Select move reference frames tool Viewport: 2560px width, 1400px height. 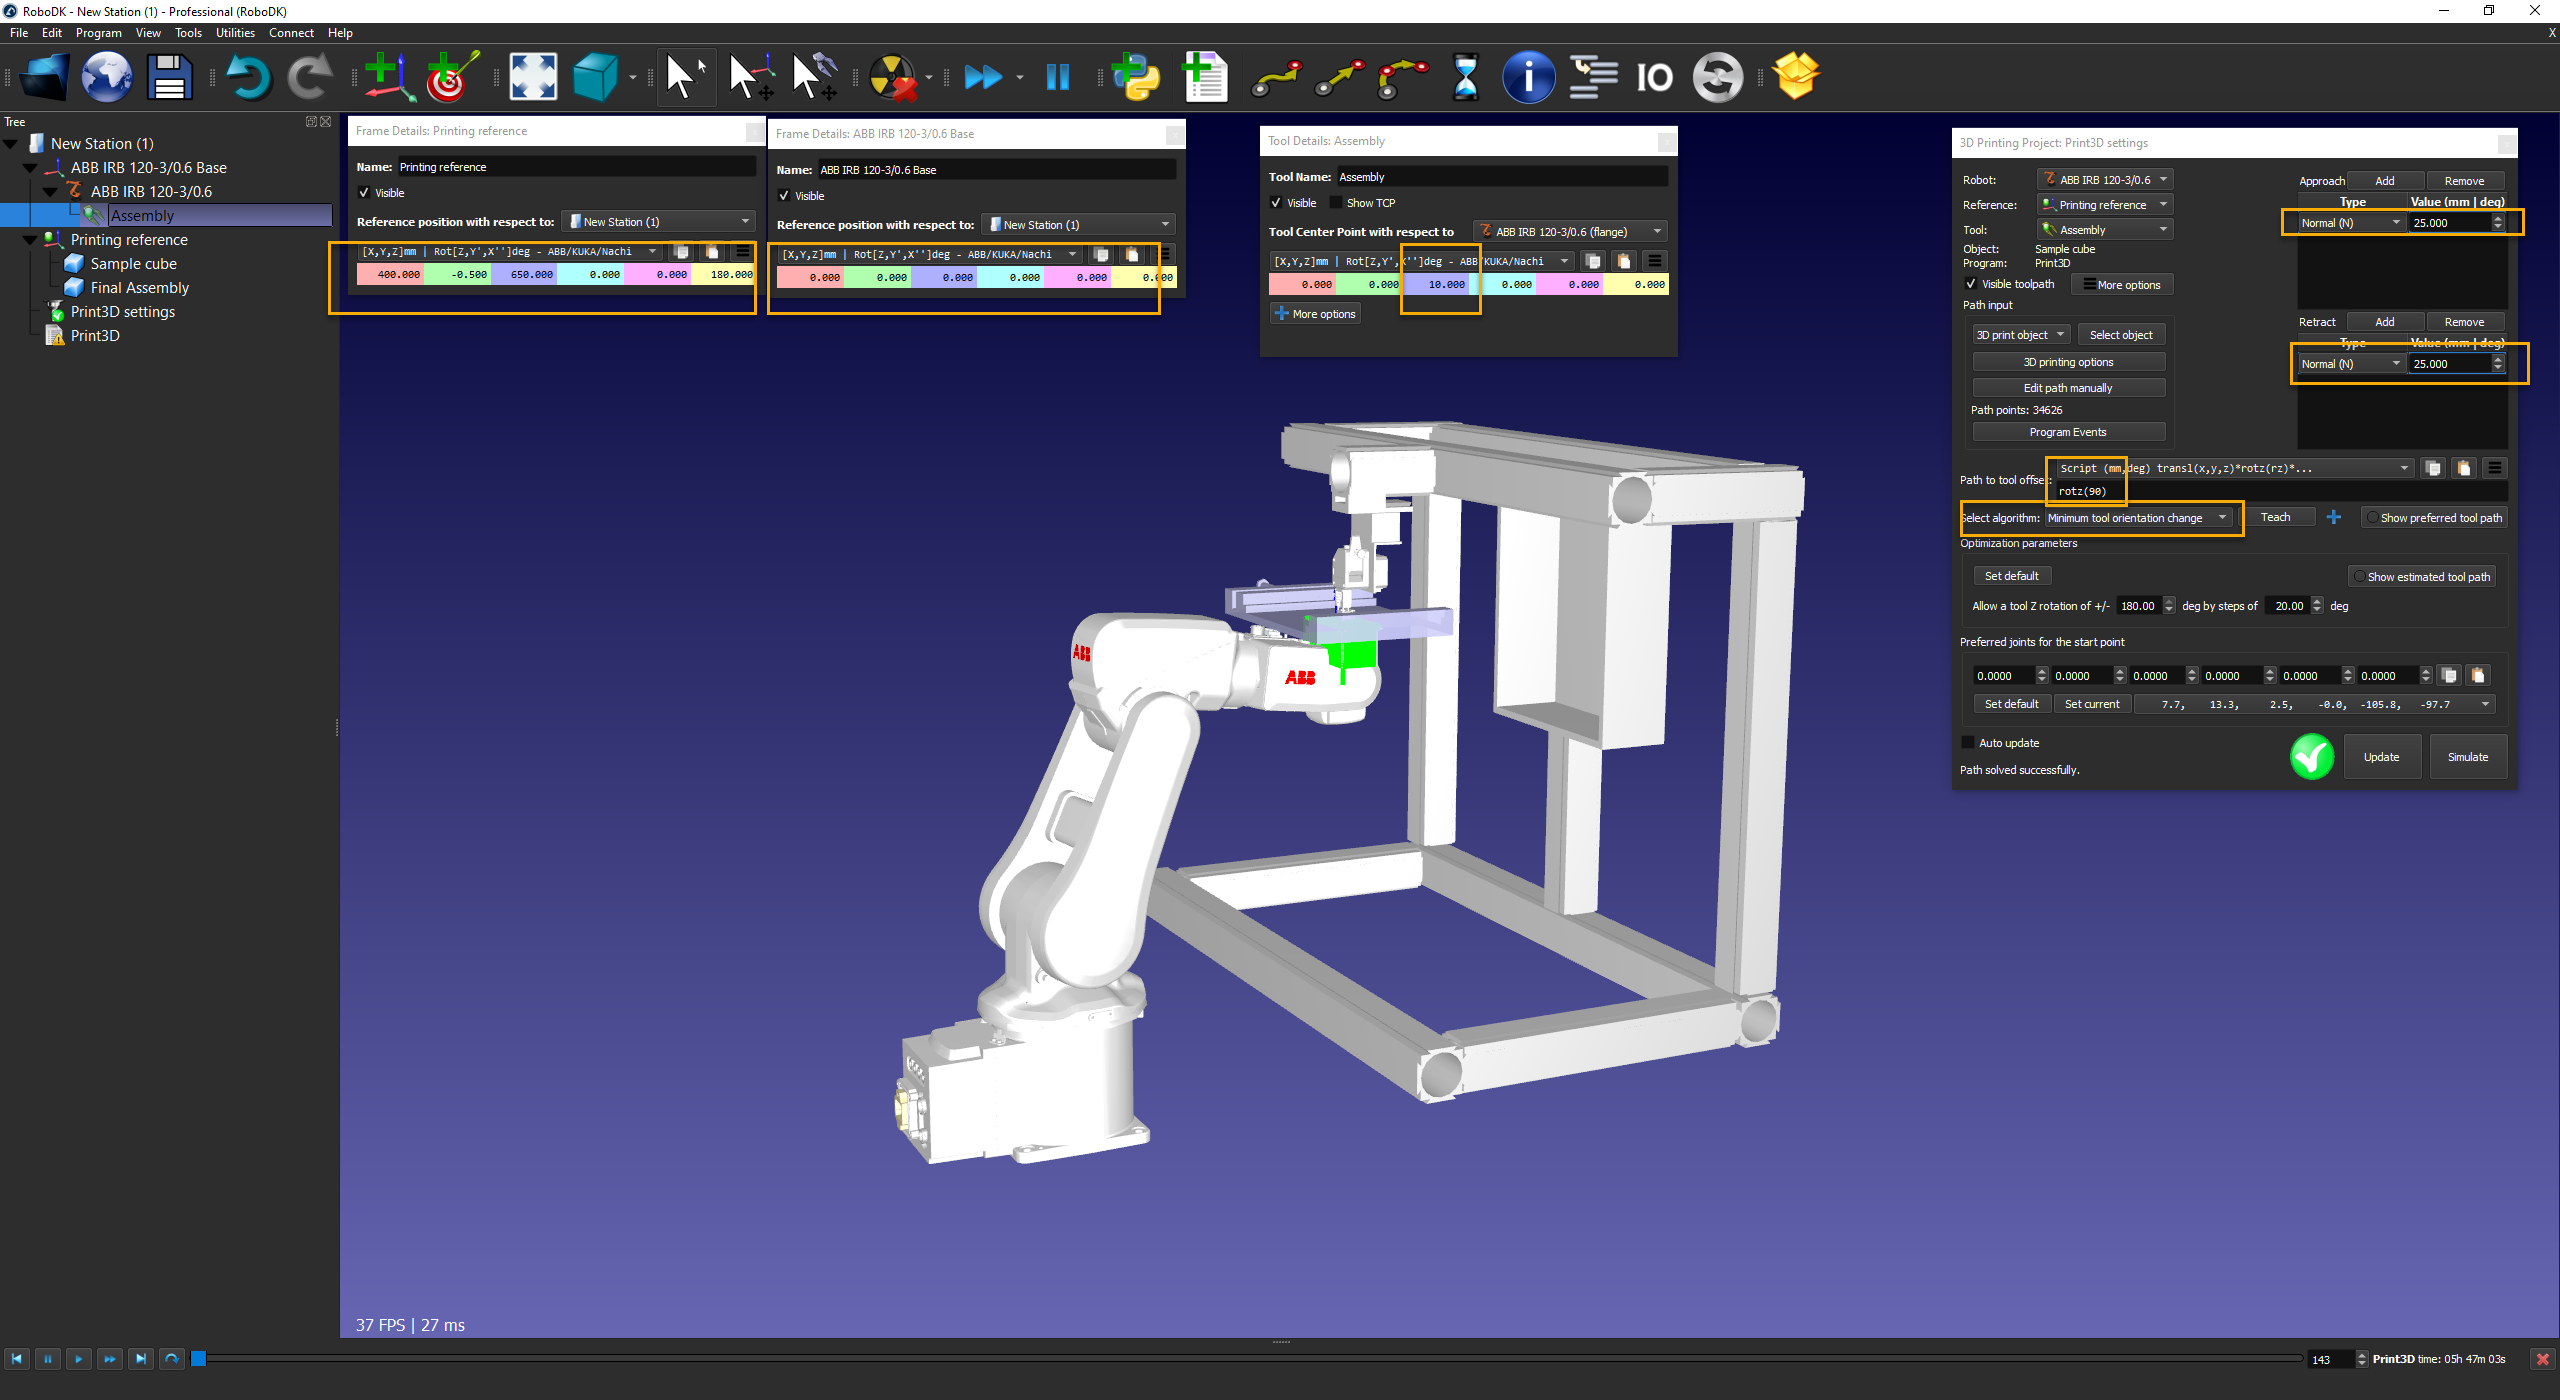pyautogui.click(x=751, y=77)
